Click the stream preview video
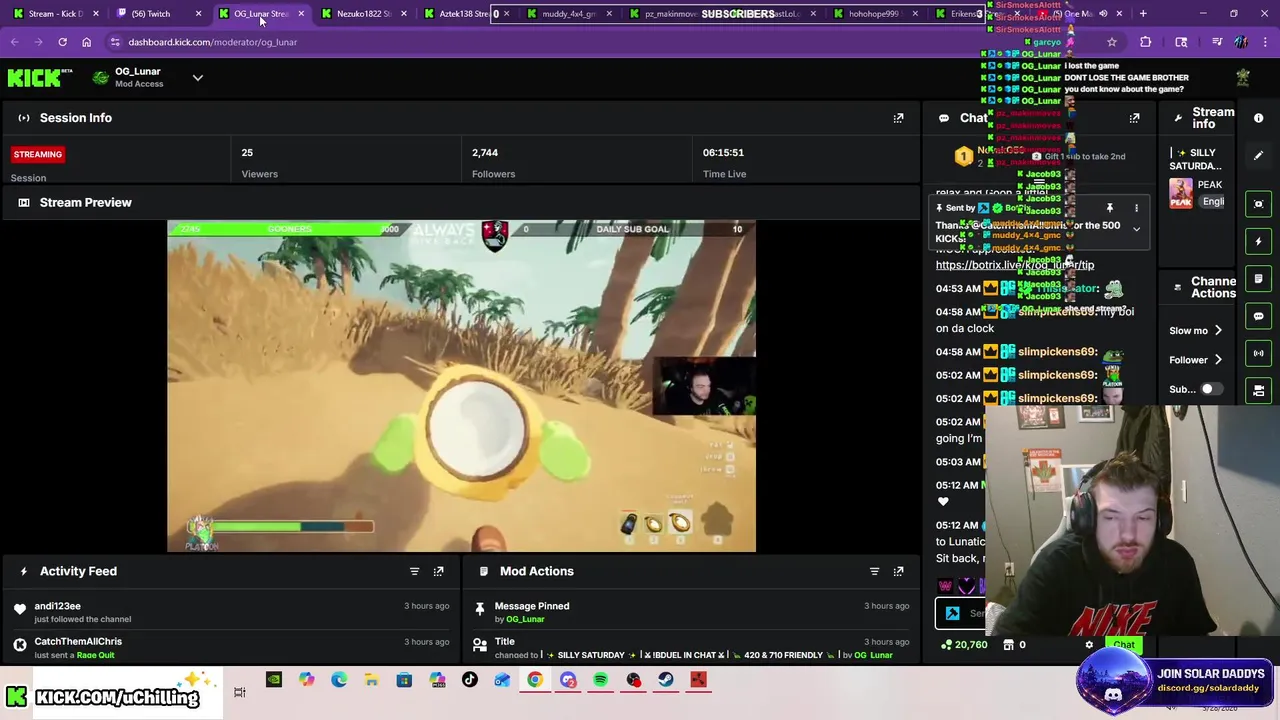Viewport: 1280px width, 720px height. [461, 386]
